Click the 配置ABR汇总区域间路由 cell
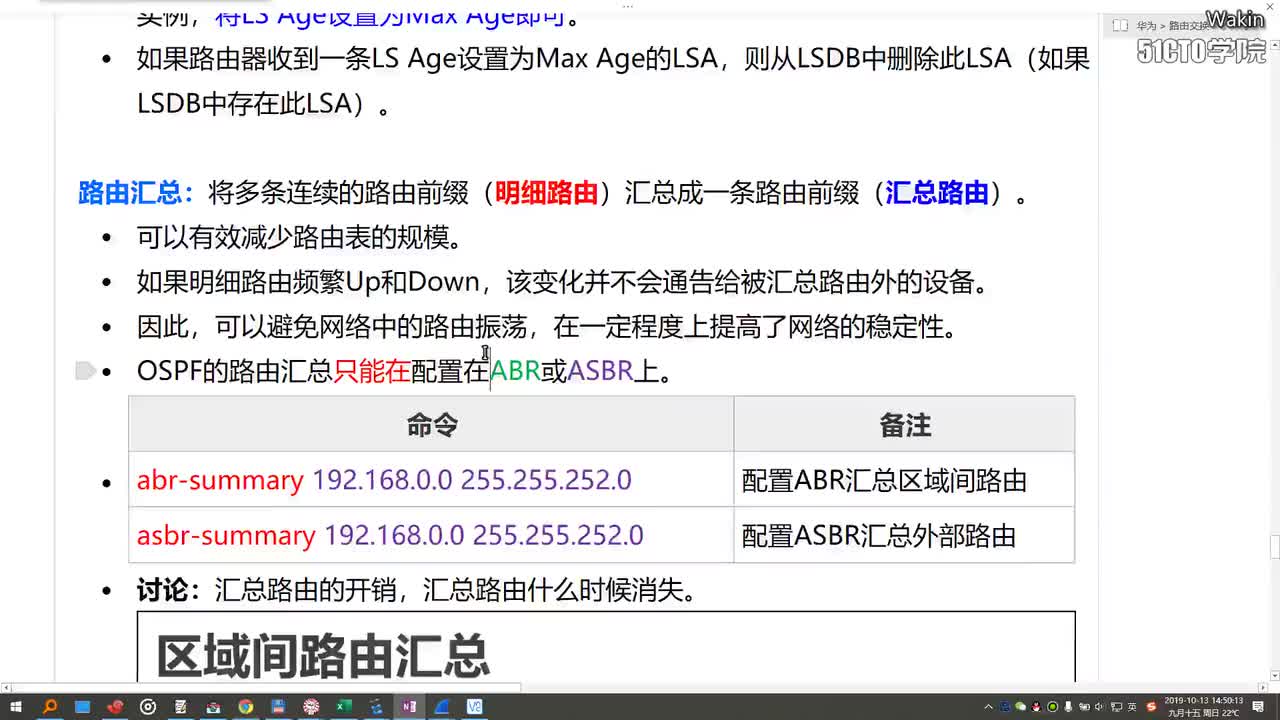The image size is (1280, 720). pyautogui.click(x=905, y=480)
